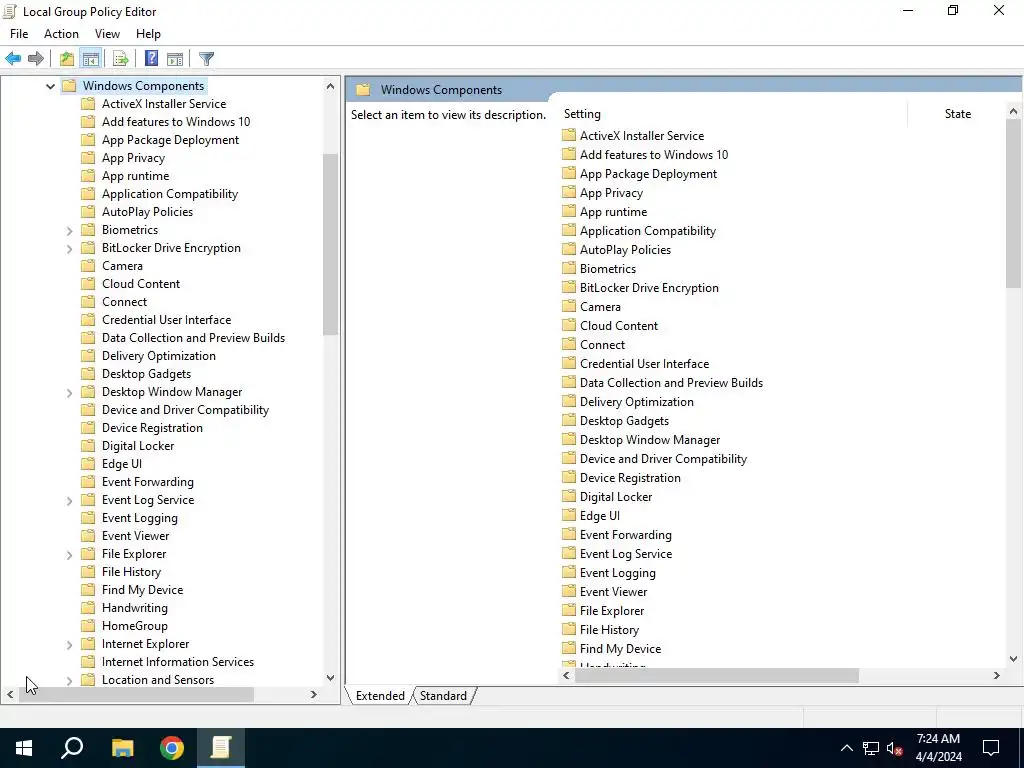
Task: Select Desktop Gadgets in right pane
Action: coord(624,421)
